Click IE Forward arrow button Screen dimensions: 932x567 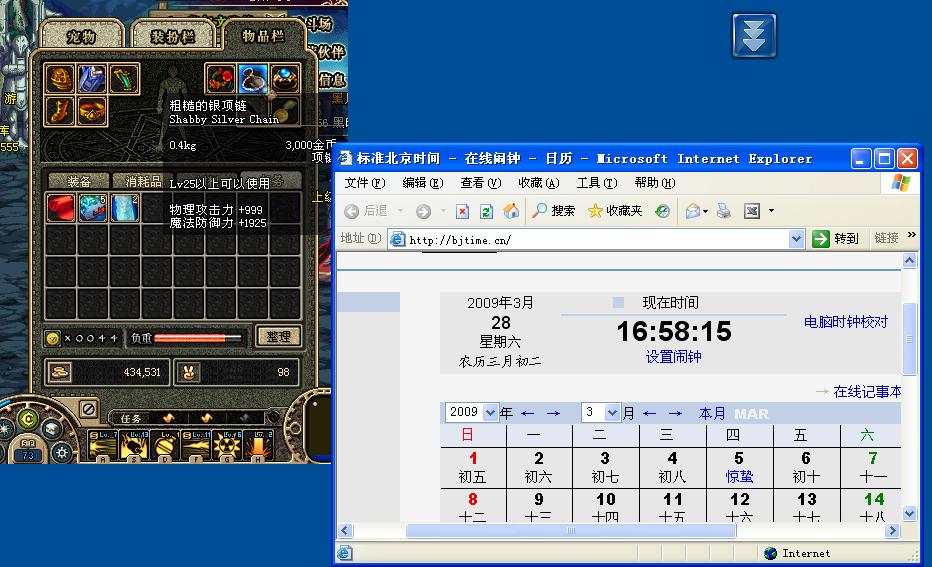point(423,211)
